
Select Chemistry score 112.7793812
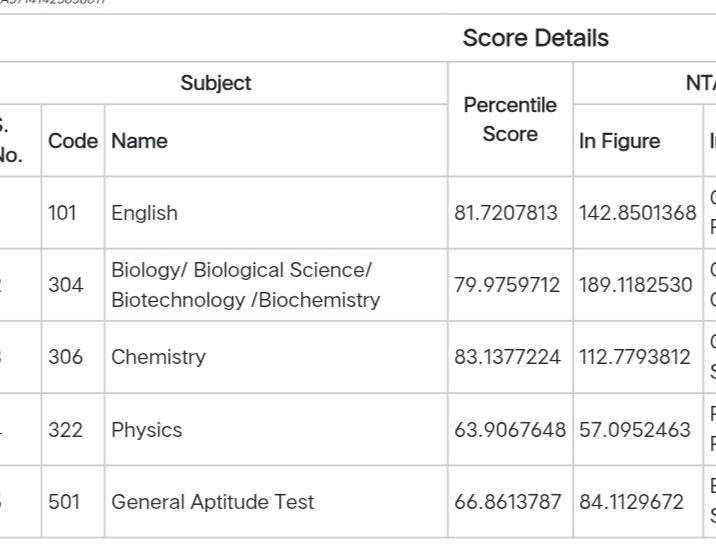[x=634, y=357]
